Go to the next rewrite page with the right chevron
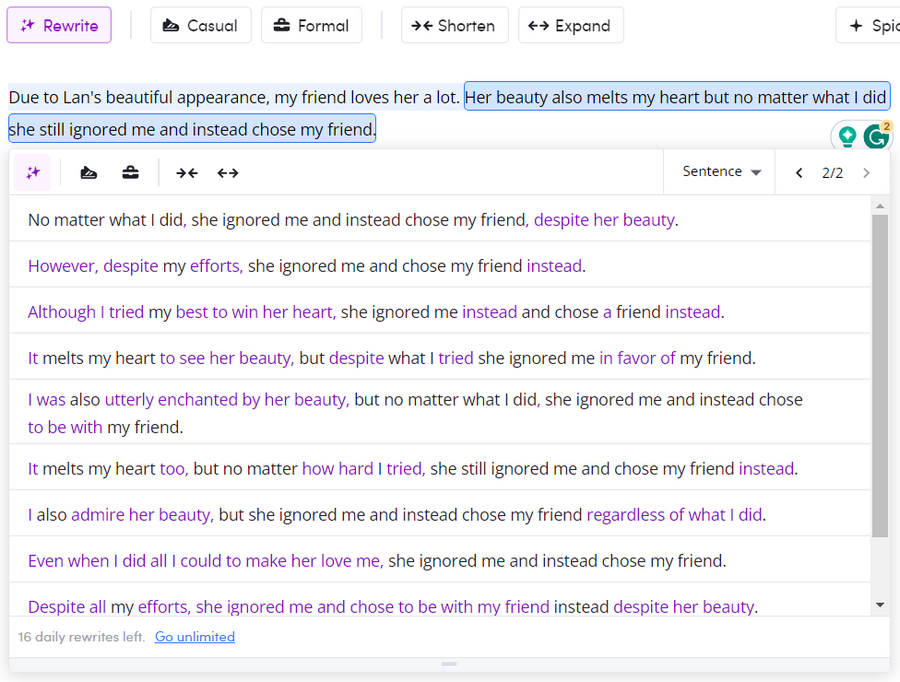Image resolution: width=900 pixels, height=682 pixels. 866,173
